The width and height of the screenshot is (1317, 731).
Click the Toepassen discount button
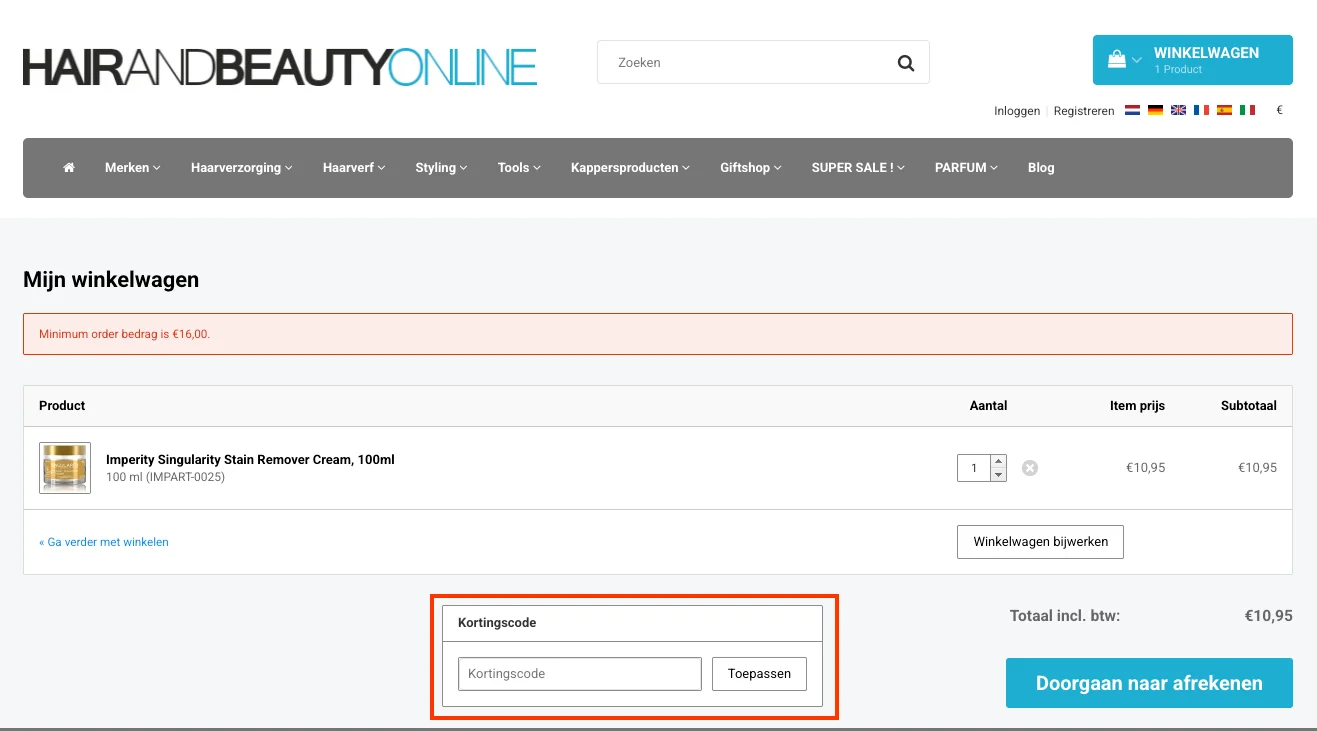coord(759,674)
